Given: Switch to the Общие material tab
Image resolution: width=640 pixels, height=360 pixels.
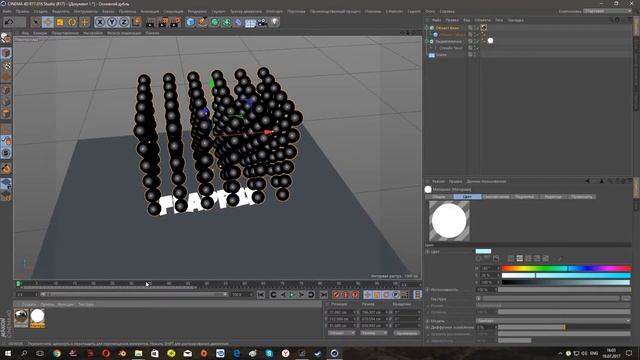Looking at the screenshot, I should pos(439,197).
